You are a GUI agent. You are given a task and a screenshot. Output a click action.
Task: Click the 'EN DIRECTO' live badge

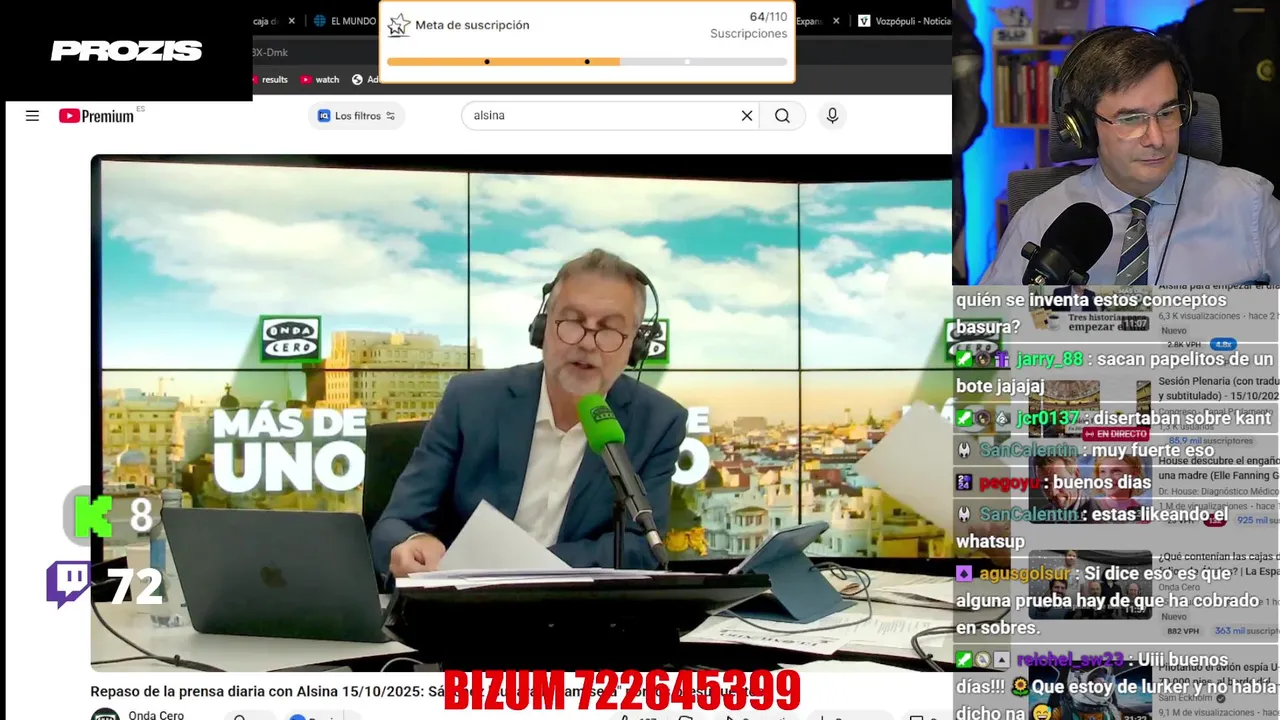click(1116, 434)
